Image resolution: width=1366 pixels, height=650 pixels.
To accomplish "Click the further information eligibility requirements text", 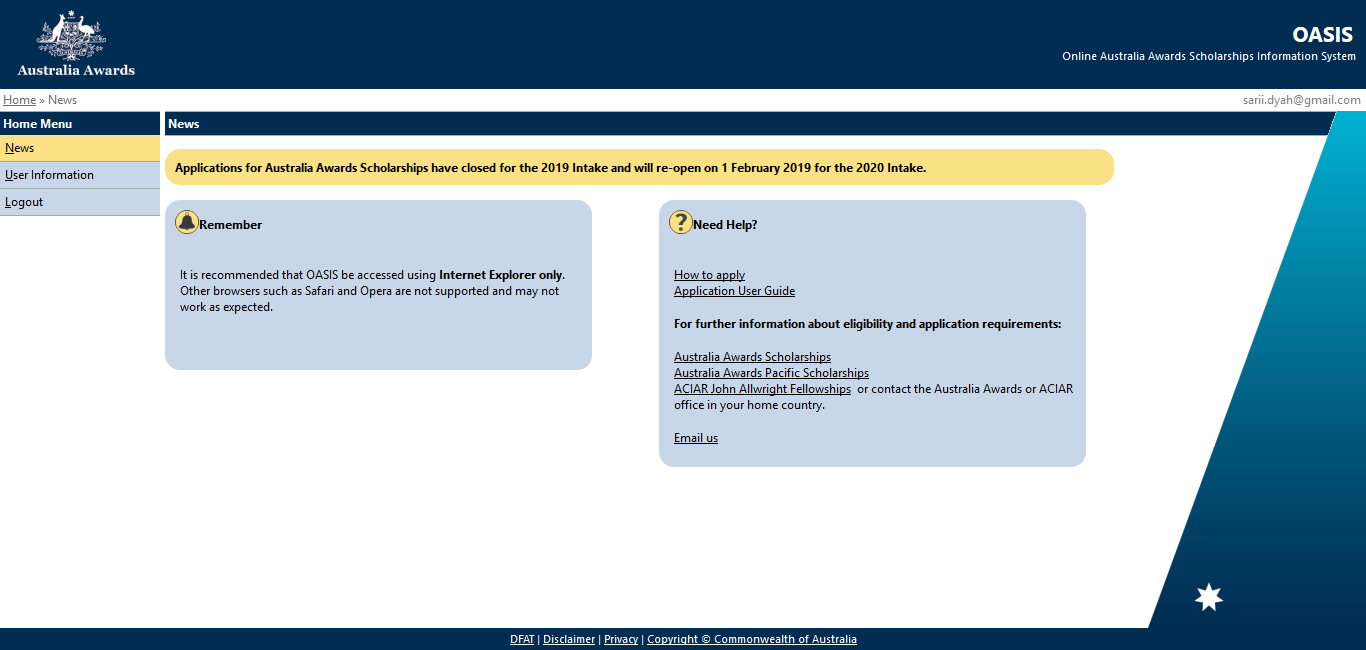I will [x=867, y=324].
